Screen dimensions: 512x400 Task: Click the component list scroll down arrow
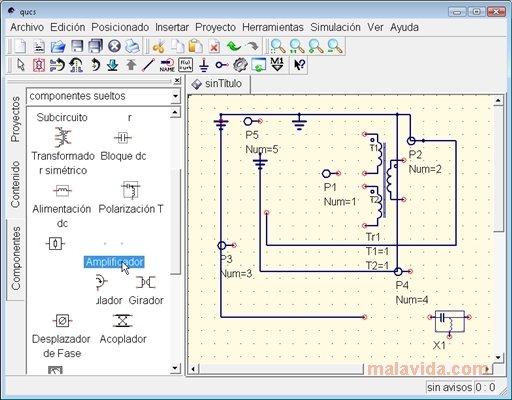tap(175, 368)
